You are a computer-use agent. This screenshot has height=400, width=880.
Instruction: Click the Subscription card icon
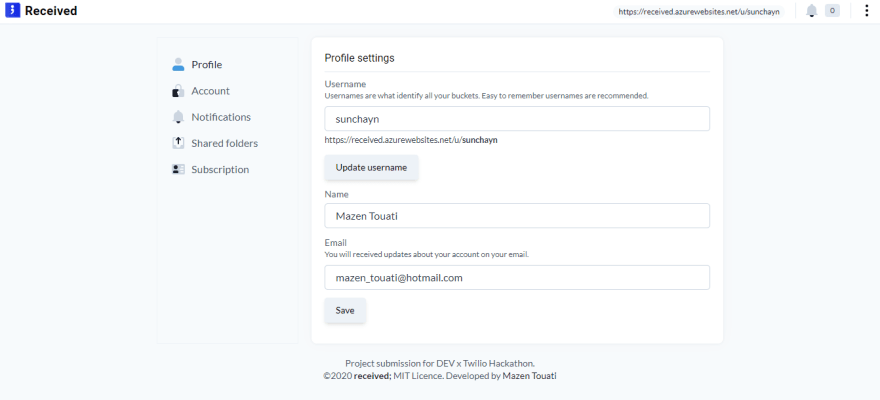tap(178, 169)
